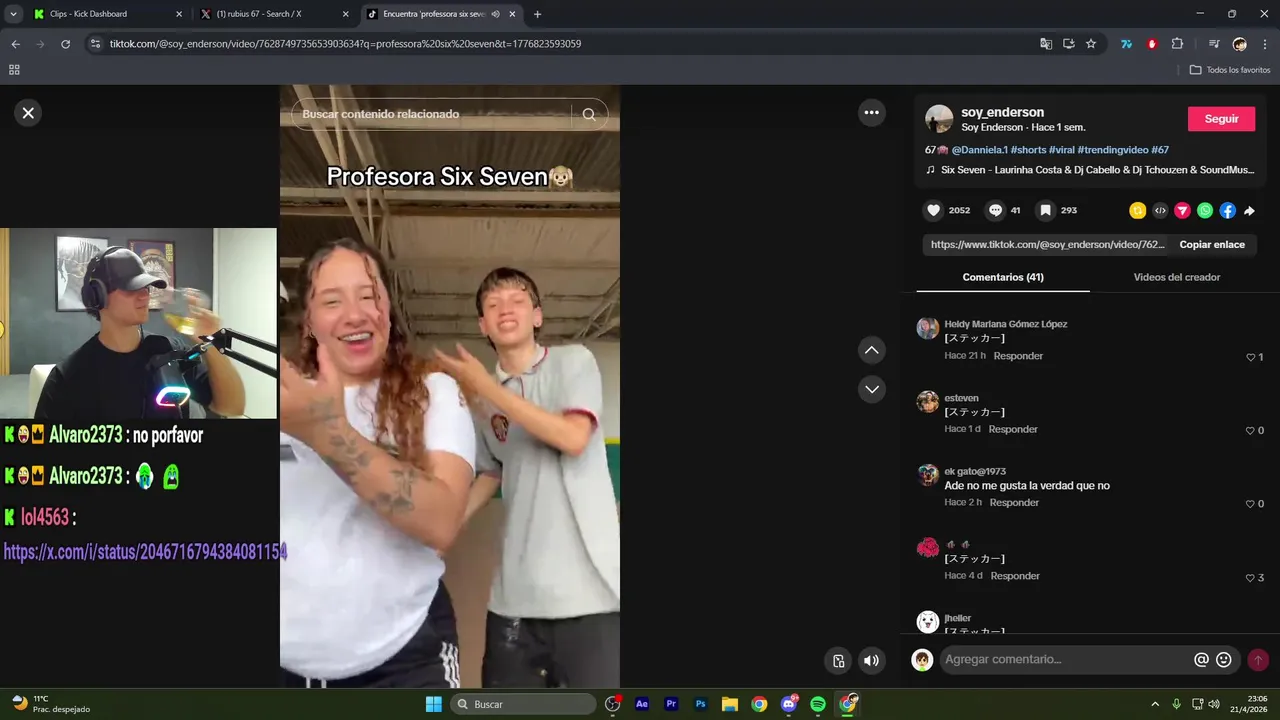Open a new browser tab with plus

(537, 14)
